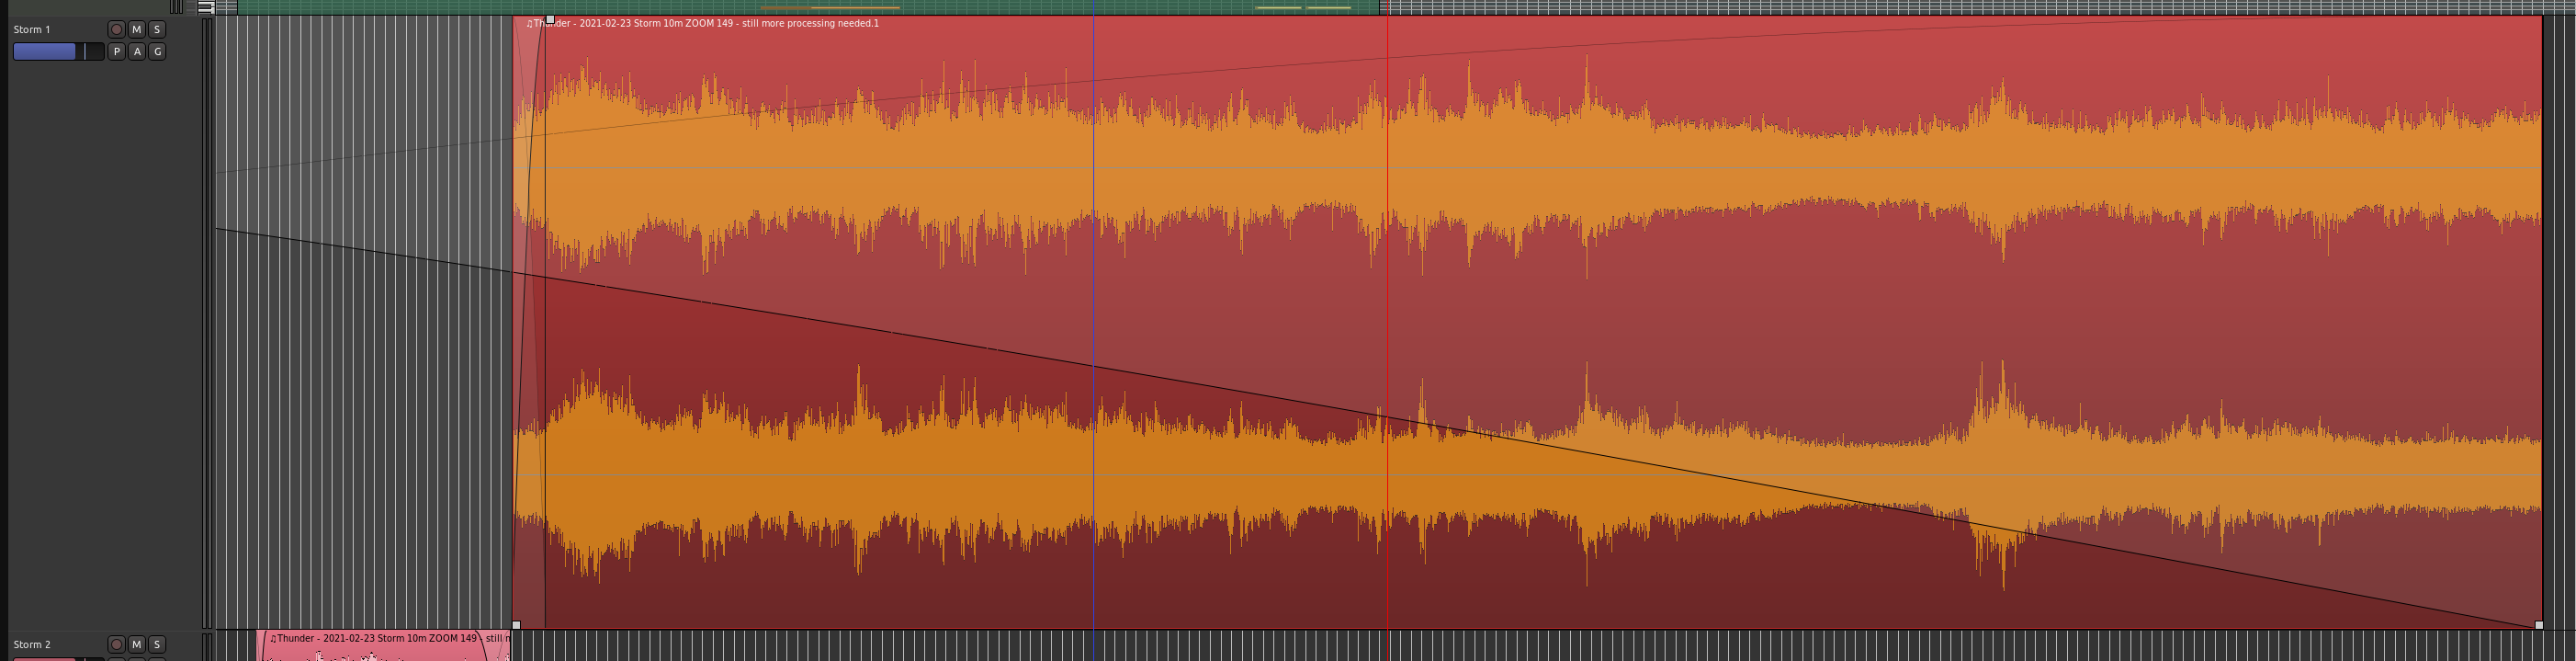Open Storm 1 route group menu (G)

pyautogui.click(x=157, y=52)
